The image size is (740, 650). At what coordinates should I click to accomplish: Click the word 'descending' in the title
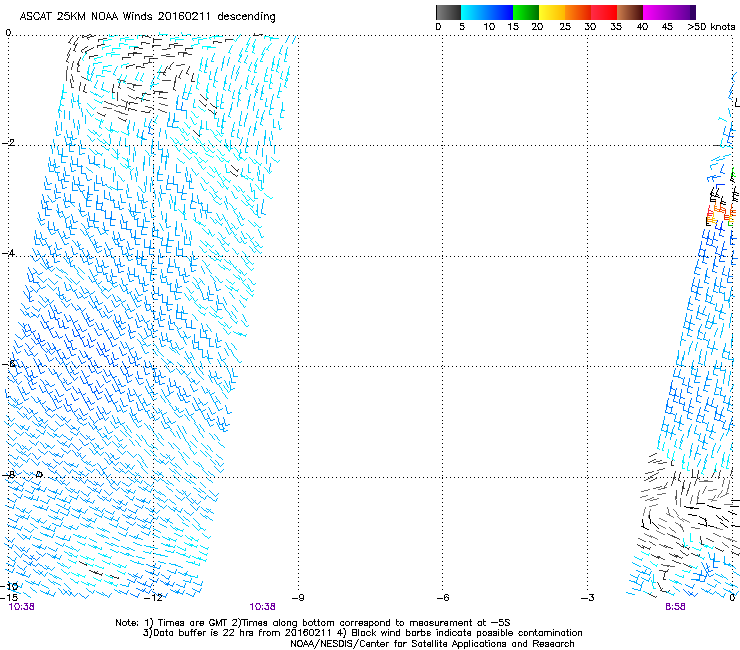coord(246,17)
